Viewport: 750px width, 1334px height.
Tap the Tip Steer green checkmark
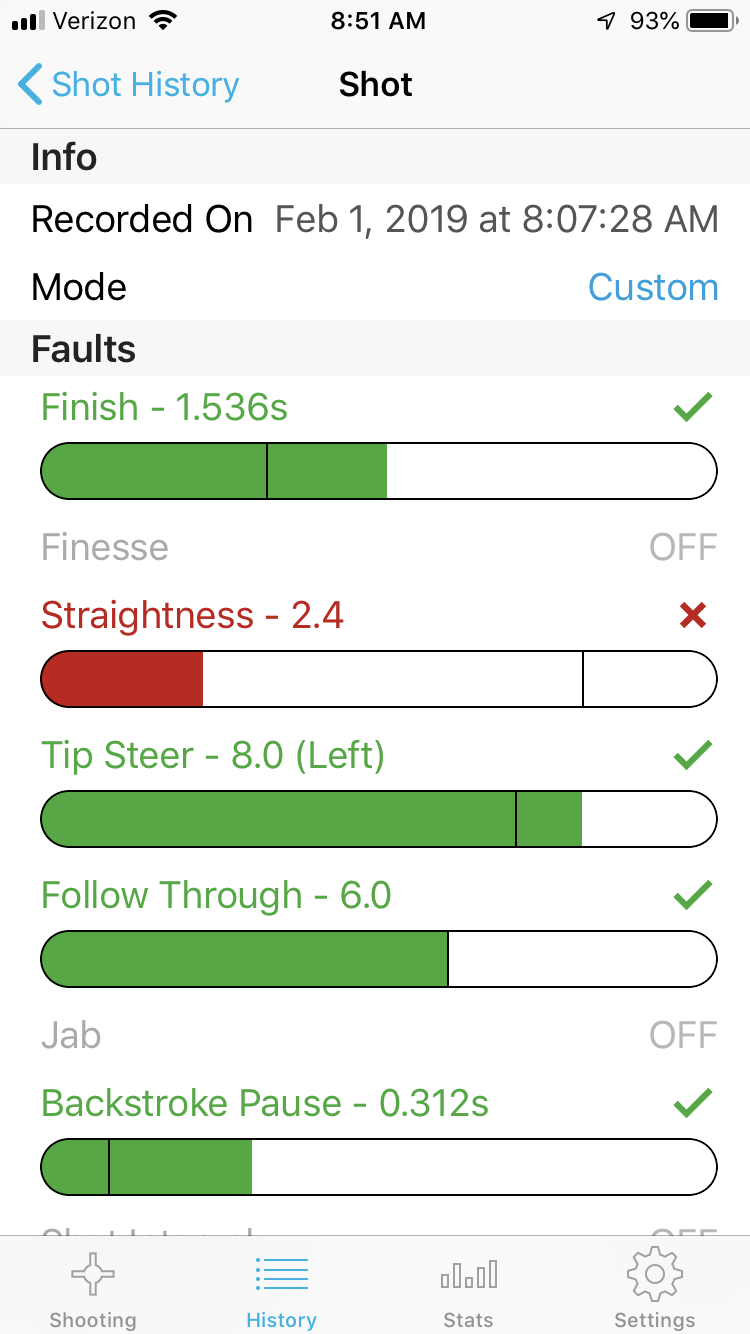click(x=692, y=755)
